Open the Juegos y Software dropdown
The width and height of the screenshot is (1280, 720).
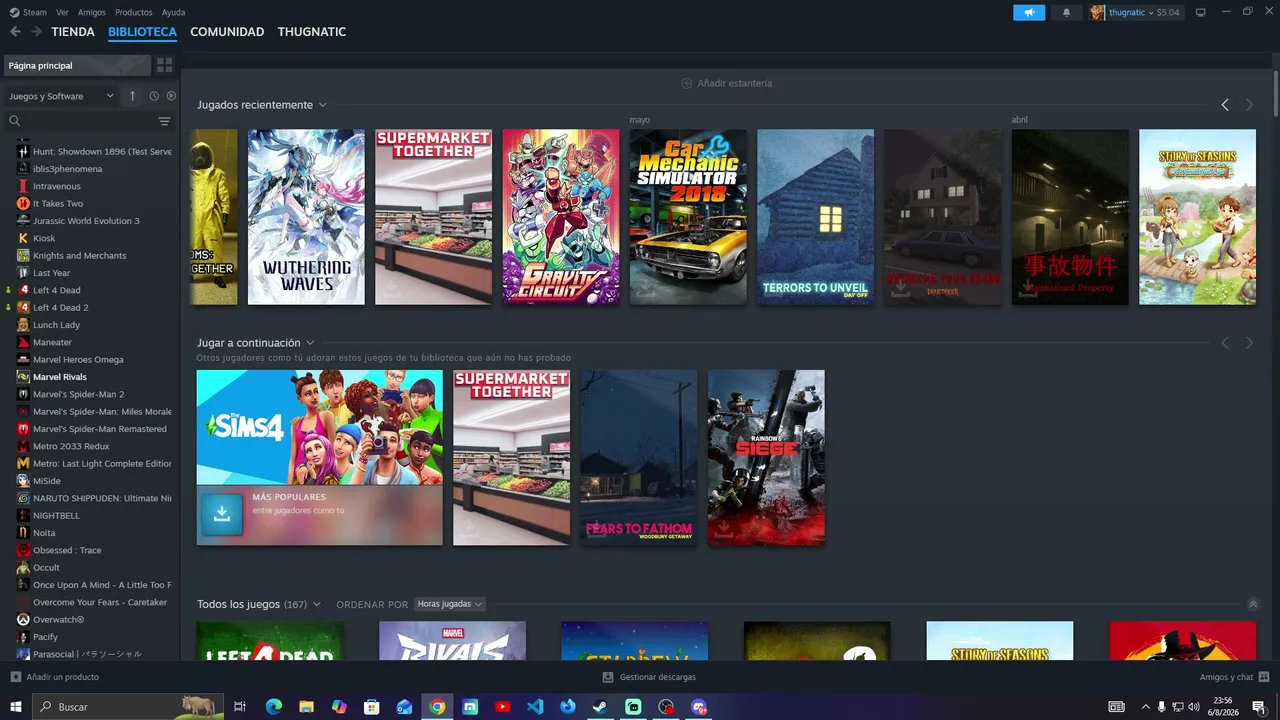[61, 96]
